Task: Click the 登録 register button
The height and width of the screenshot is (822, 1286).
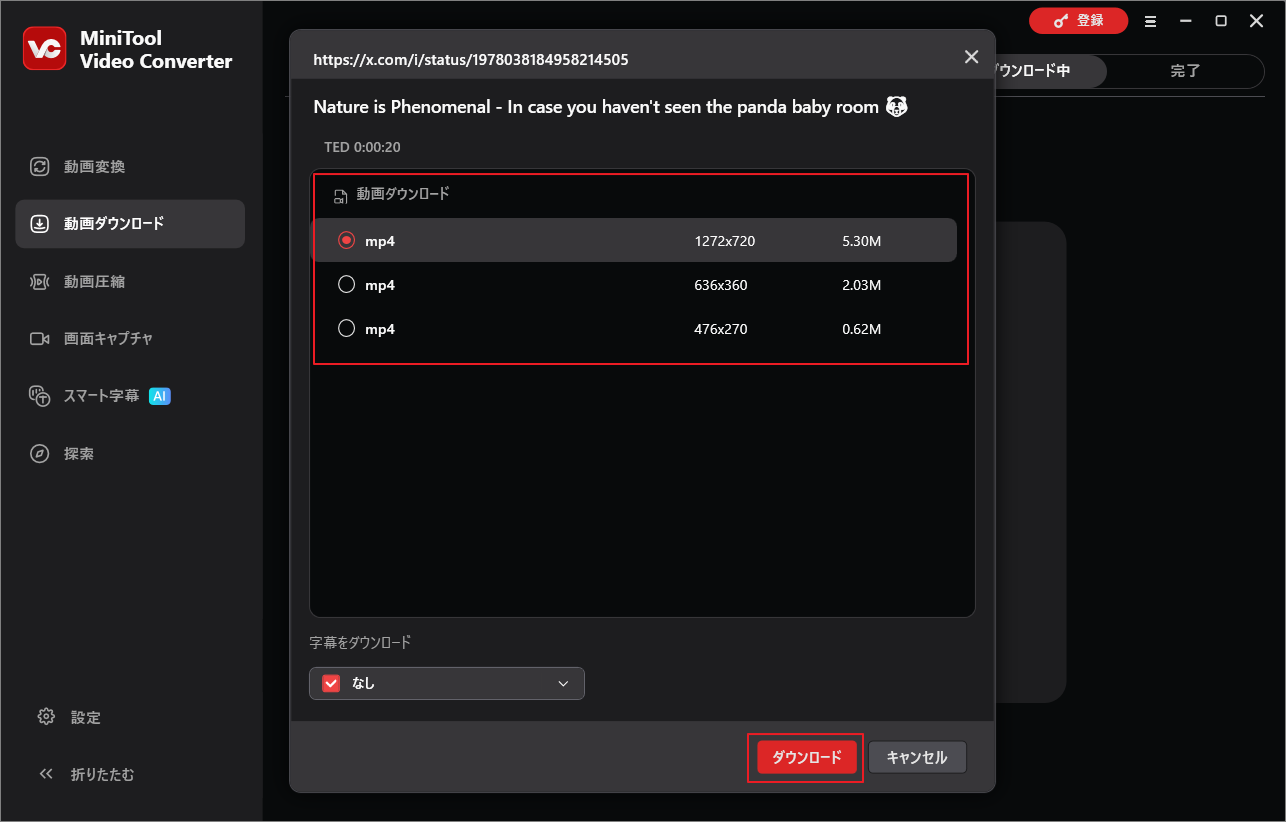Action: click(x=1078, y=20)
